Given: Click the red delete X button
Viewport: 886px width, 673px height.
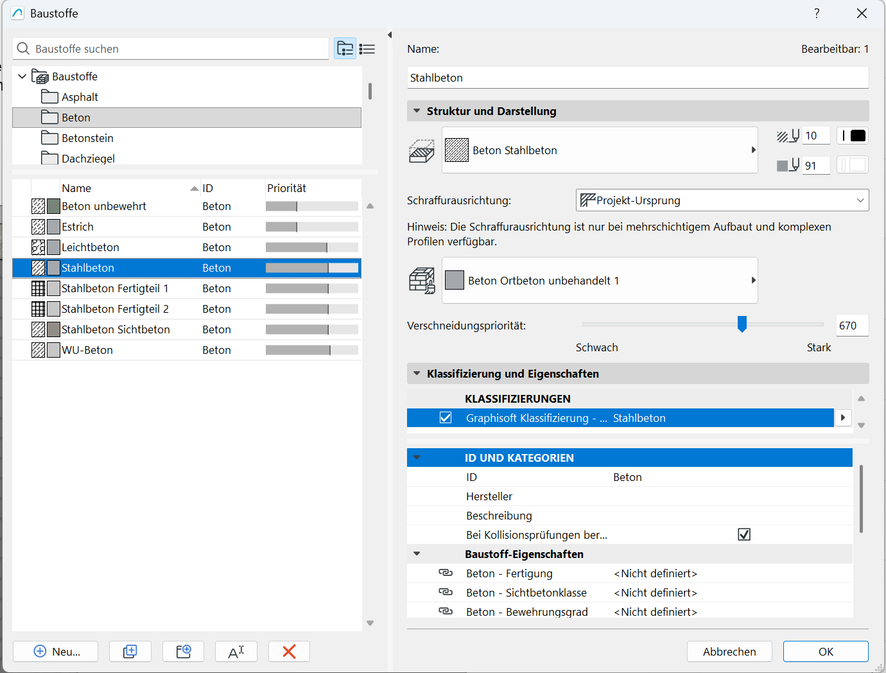Looking at the screenshot, I should coord(289,652).
